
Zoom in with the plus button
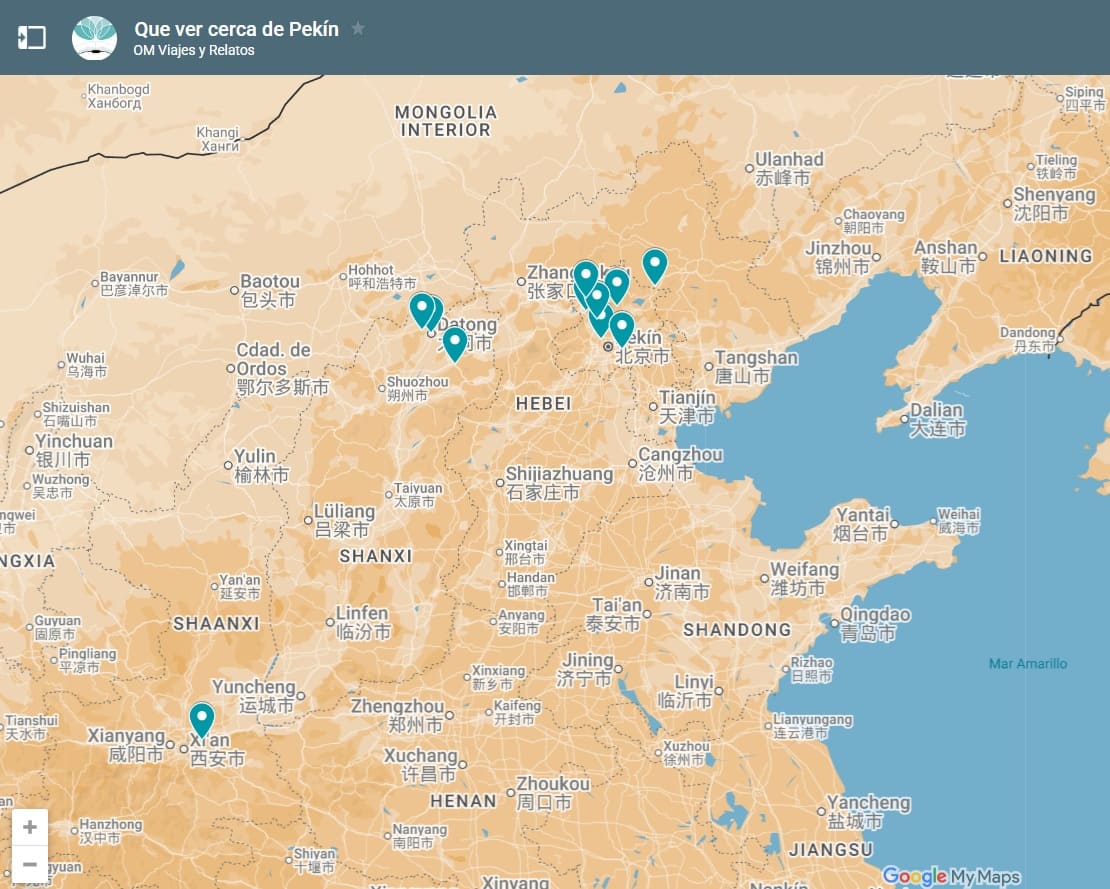(x=30, y=827)
